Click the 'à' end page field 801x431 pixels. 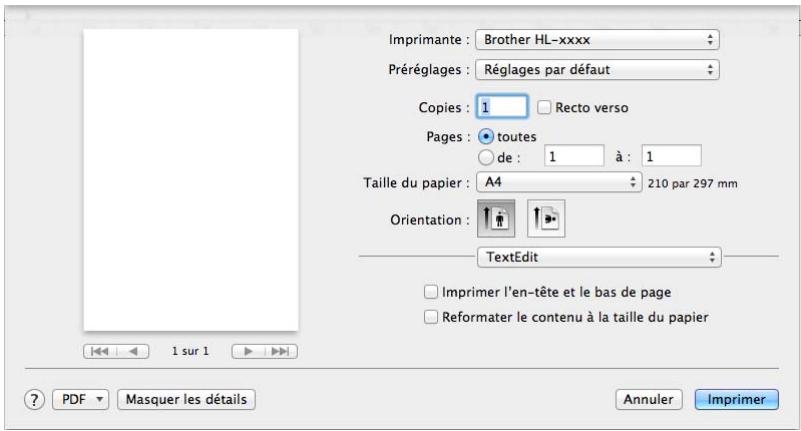(x=671, y=156)
